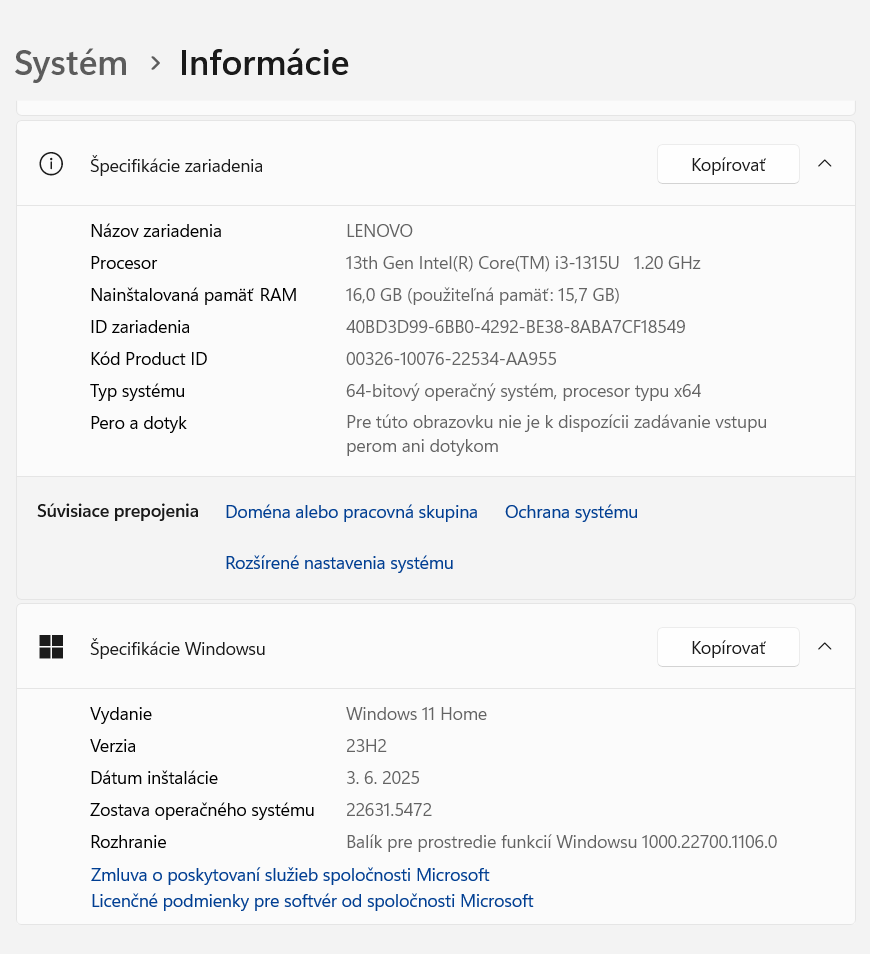Click the info icon beside Špecifikácie zariadenia
Viewport: 870px width, 954px height.
pos(51,164)
